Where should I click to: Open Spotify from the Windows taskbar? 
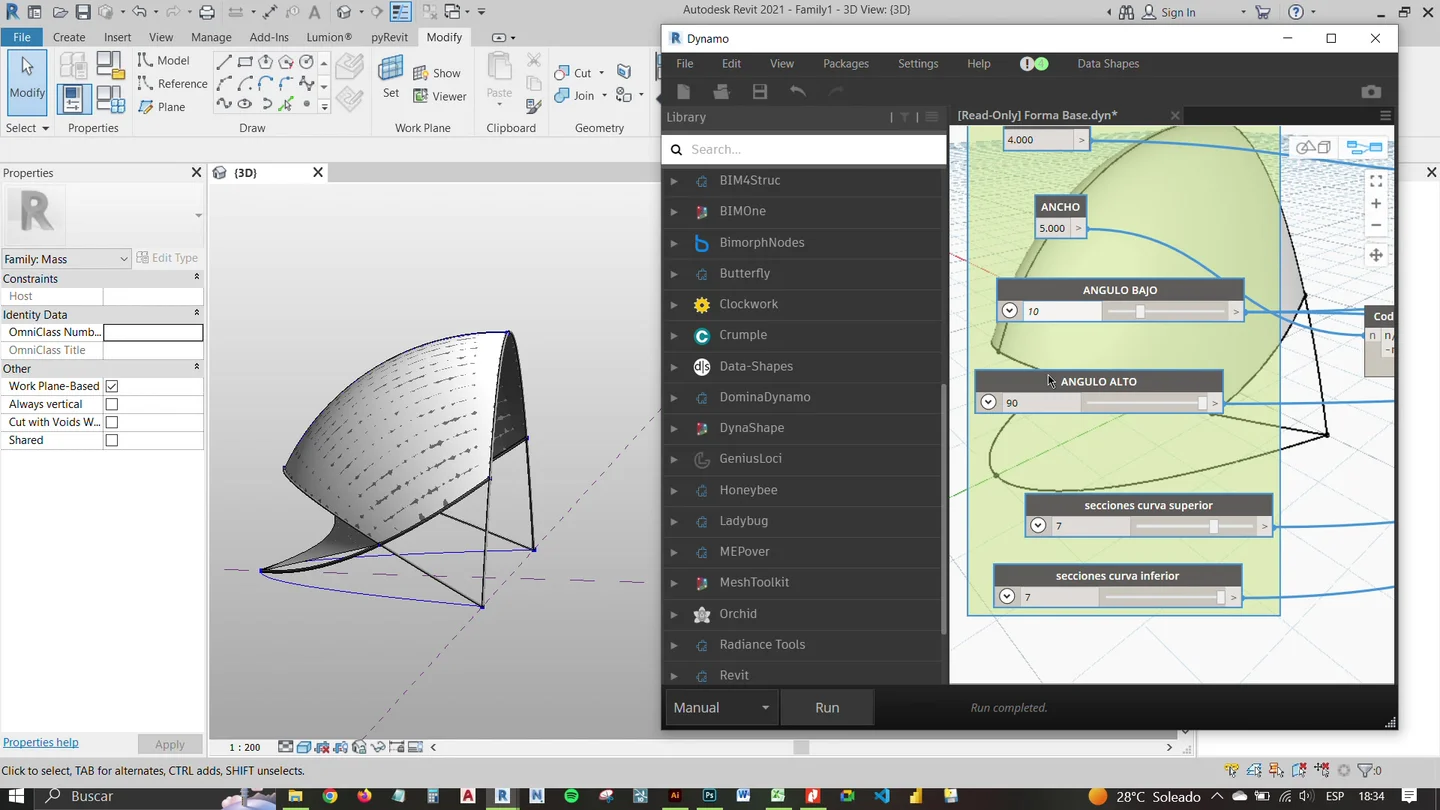pyautogui.click(x=571, y=796)
